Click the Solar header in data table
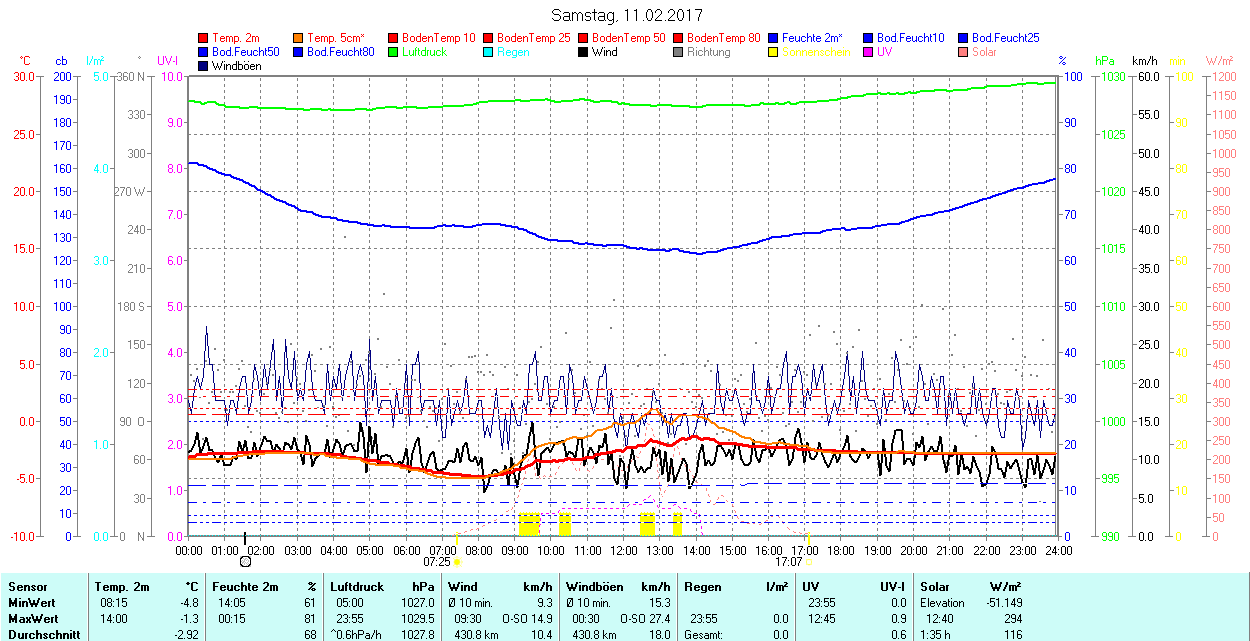 coord(935,587)
